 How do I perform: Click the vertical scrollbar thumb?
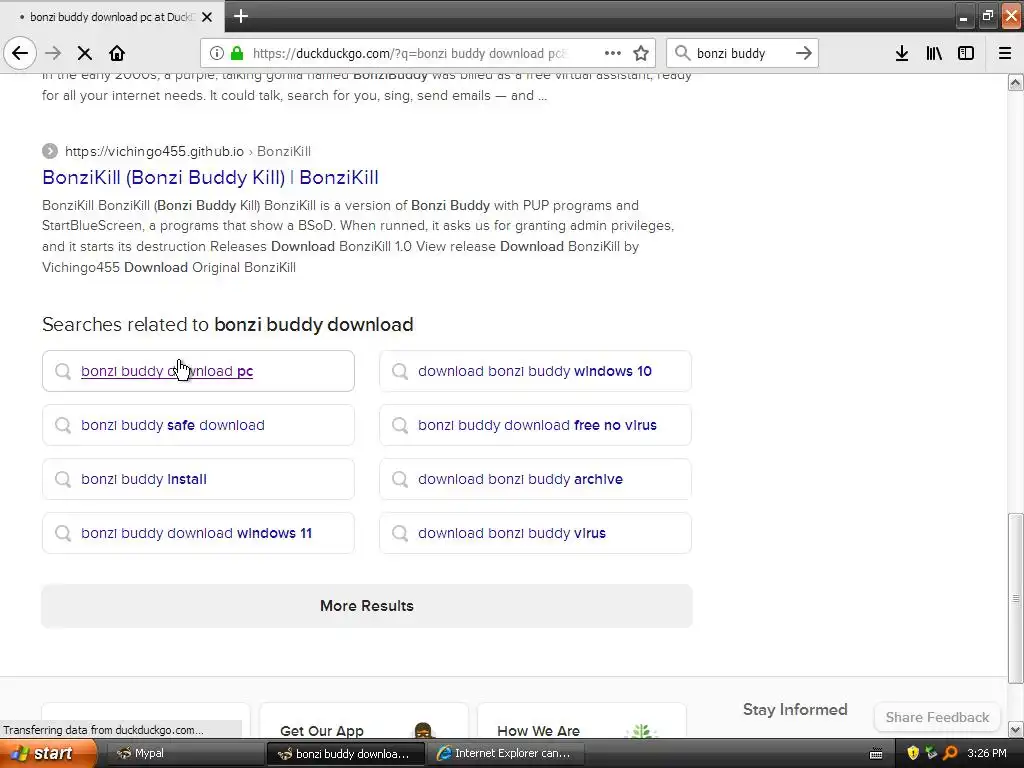click(x=1016, y=598)
